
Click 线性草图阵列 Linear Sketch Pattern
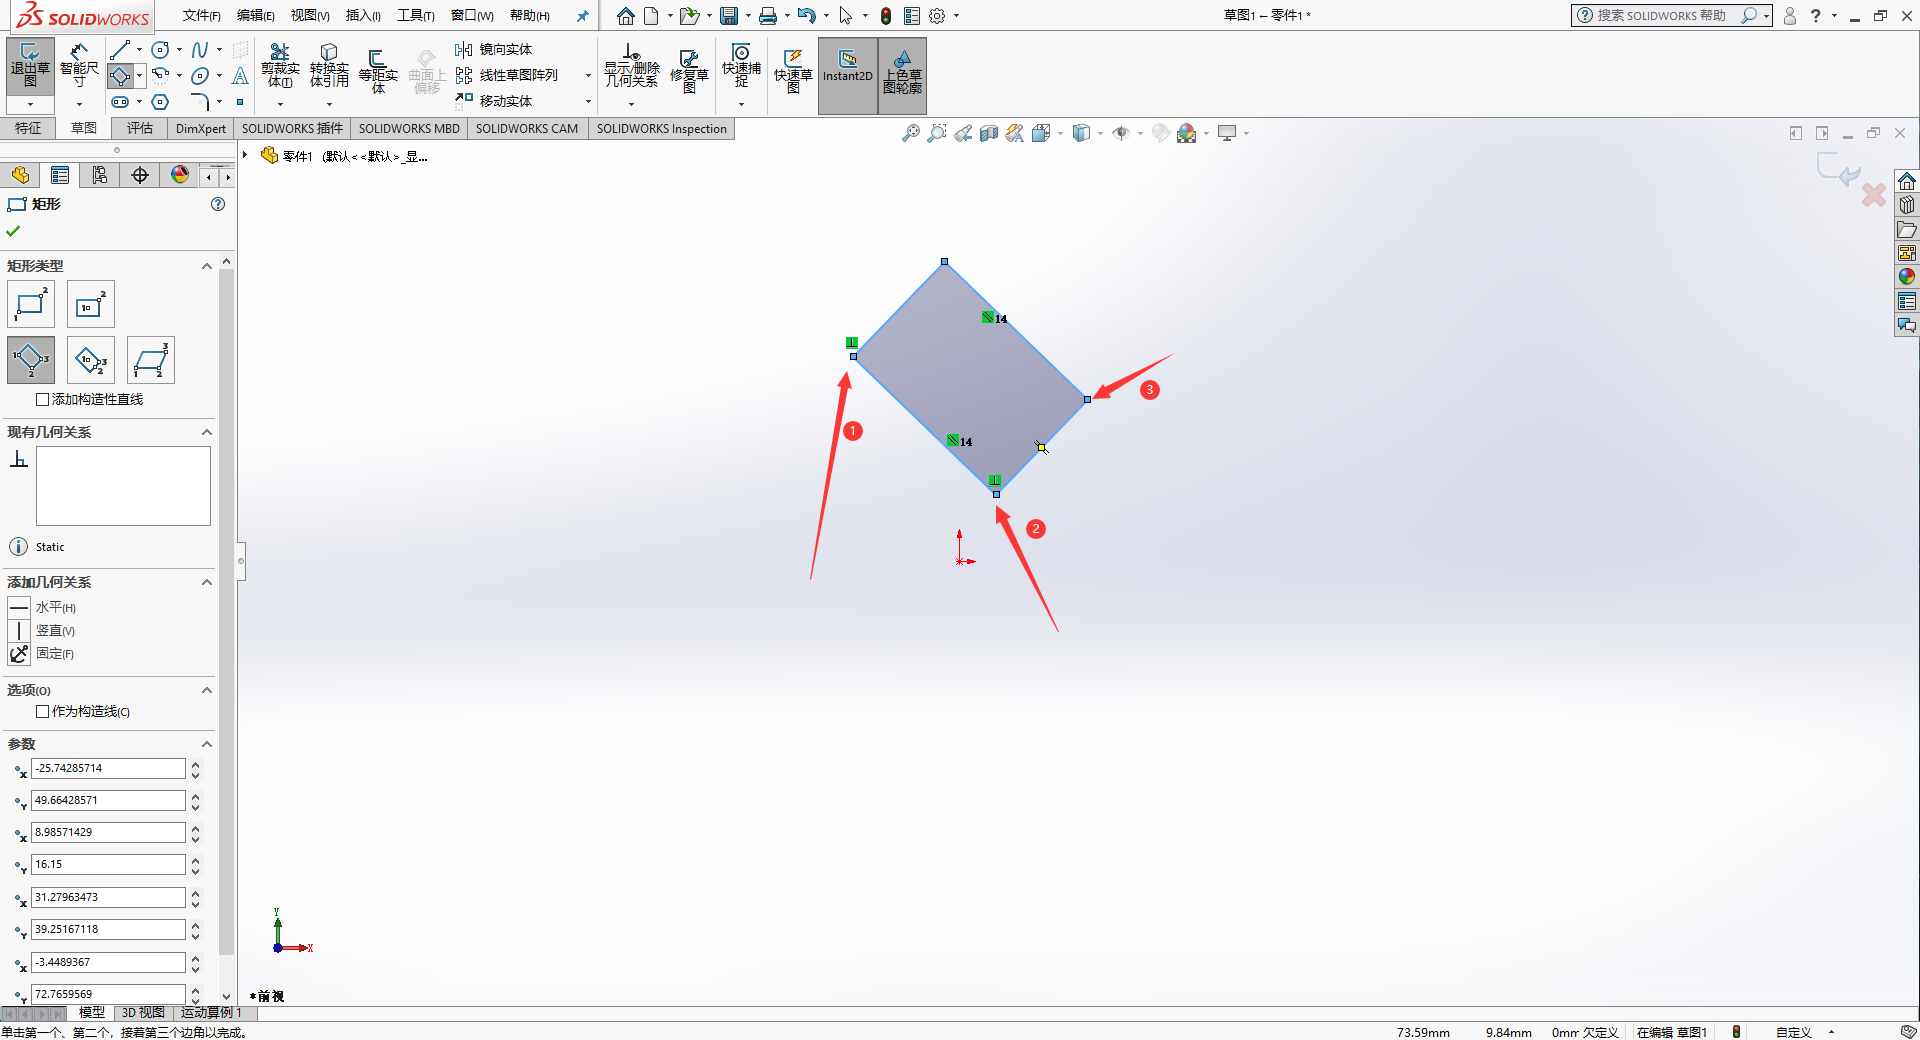[x=507, y=75]
